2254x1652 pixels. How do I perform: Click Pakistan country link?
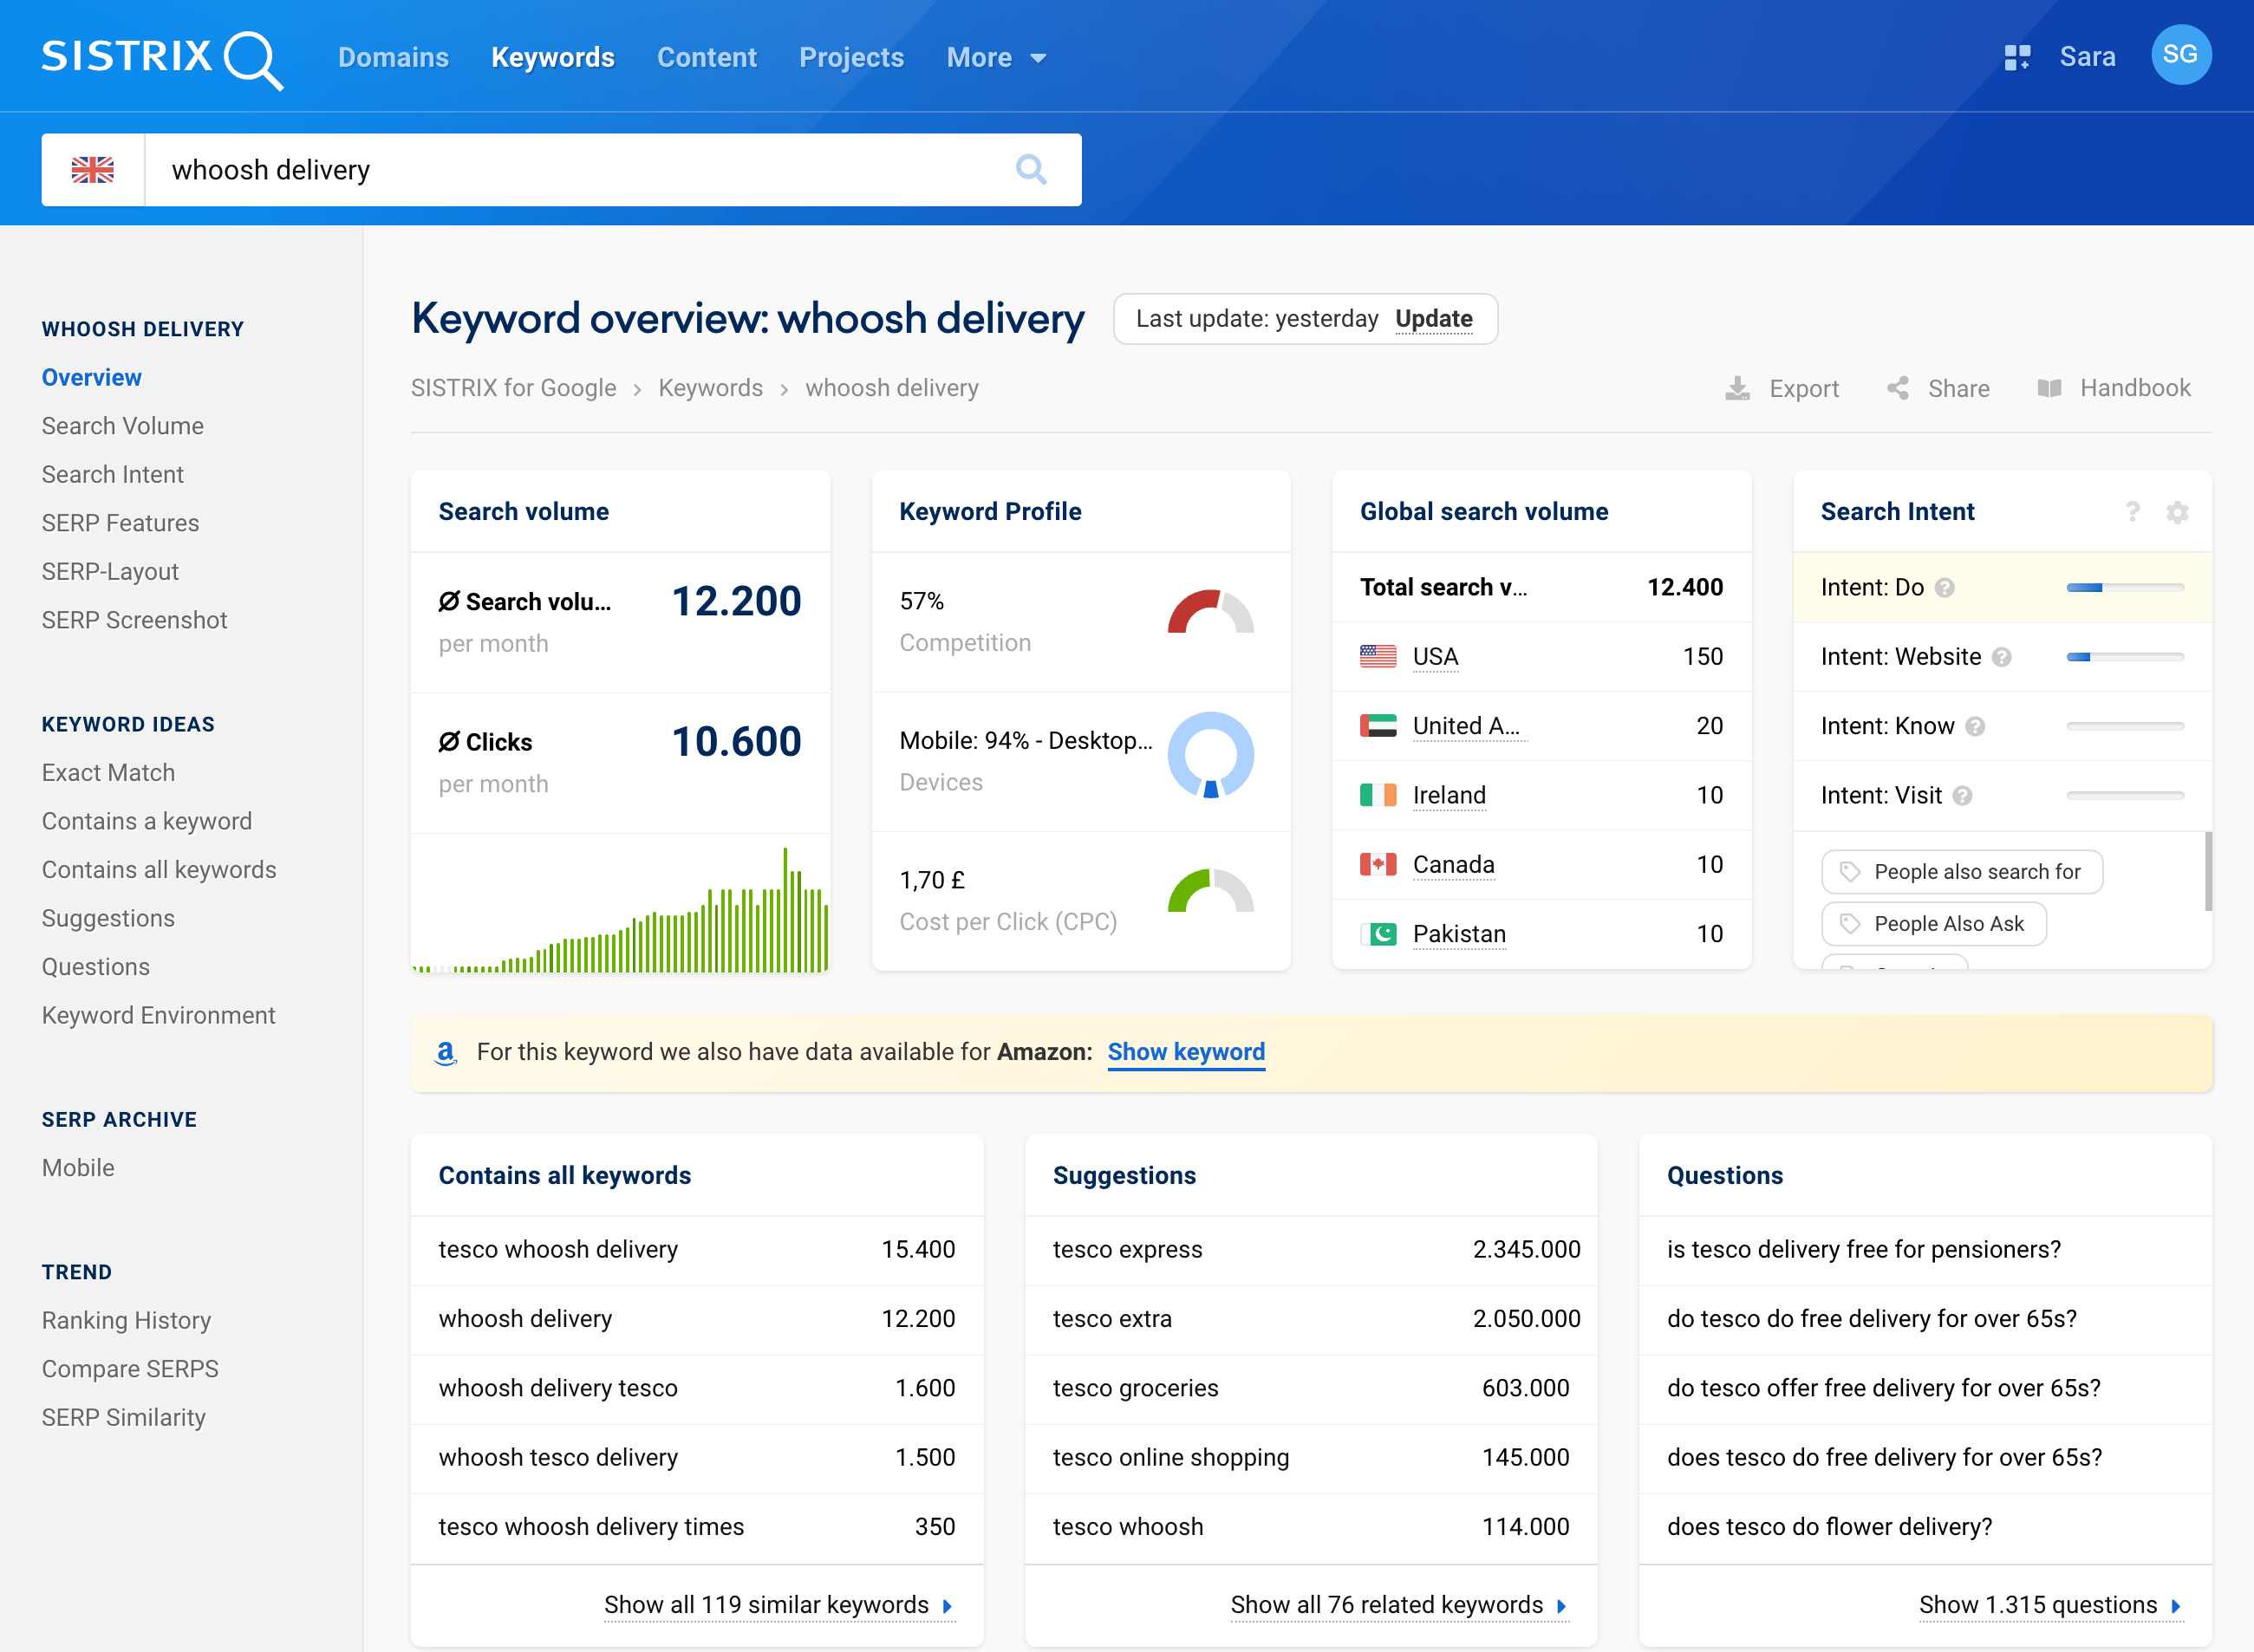click(x=1459, y=934)
